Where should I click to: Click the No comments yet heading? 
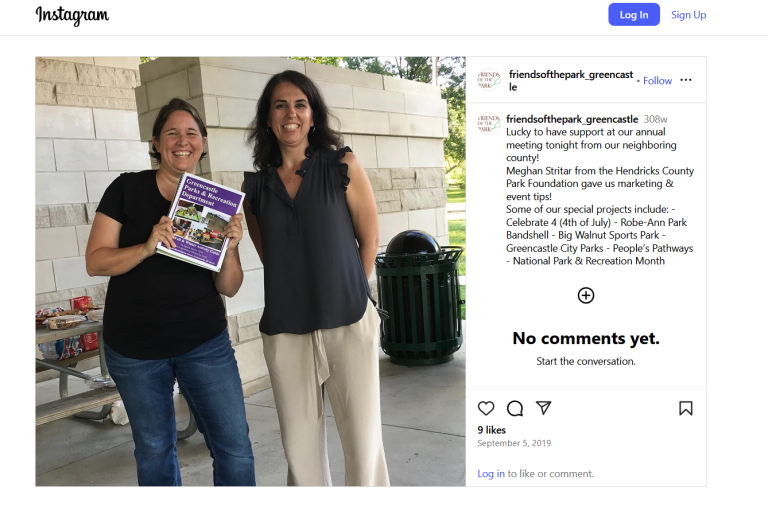[586, 338]
